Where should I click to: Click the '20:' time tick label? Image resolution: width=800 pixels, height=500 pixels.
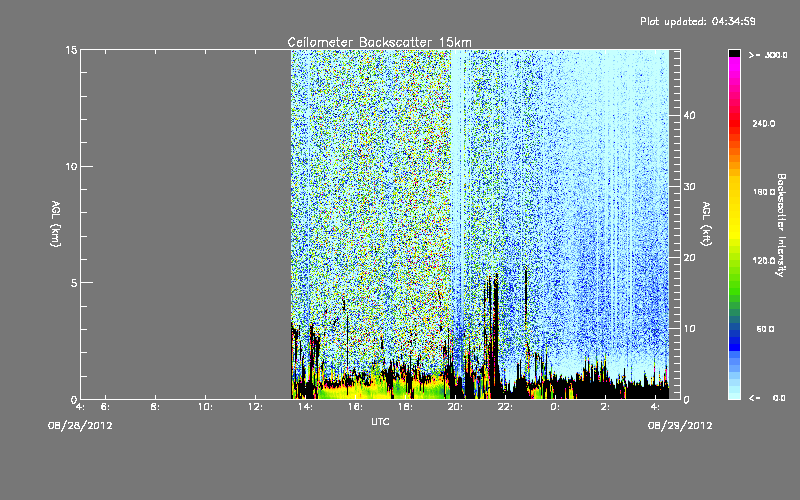click(x=455, y=407)
